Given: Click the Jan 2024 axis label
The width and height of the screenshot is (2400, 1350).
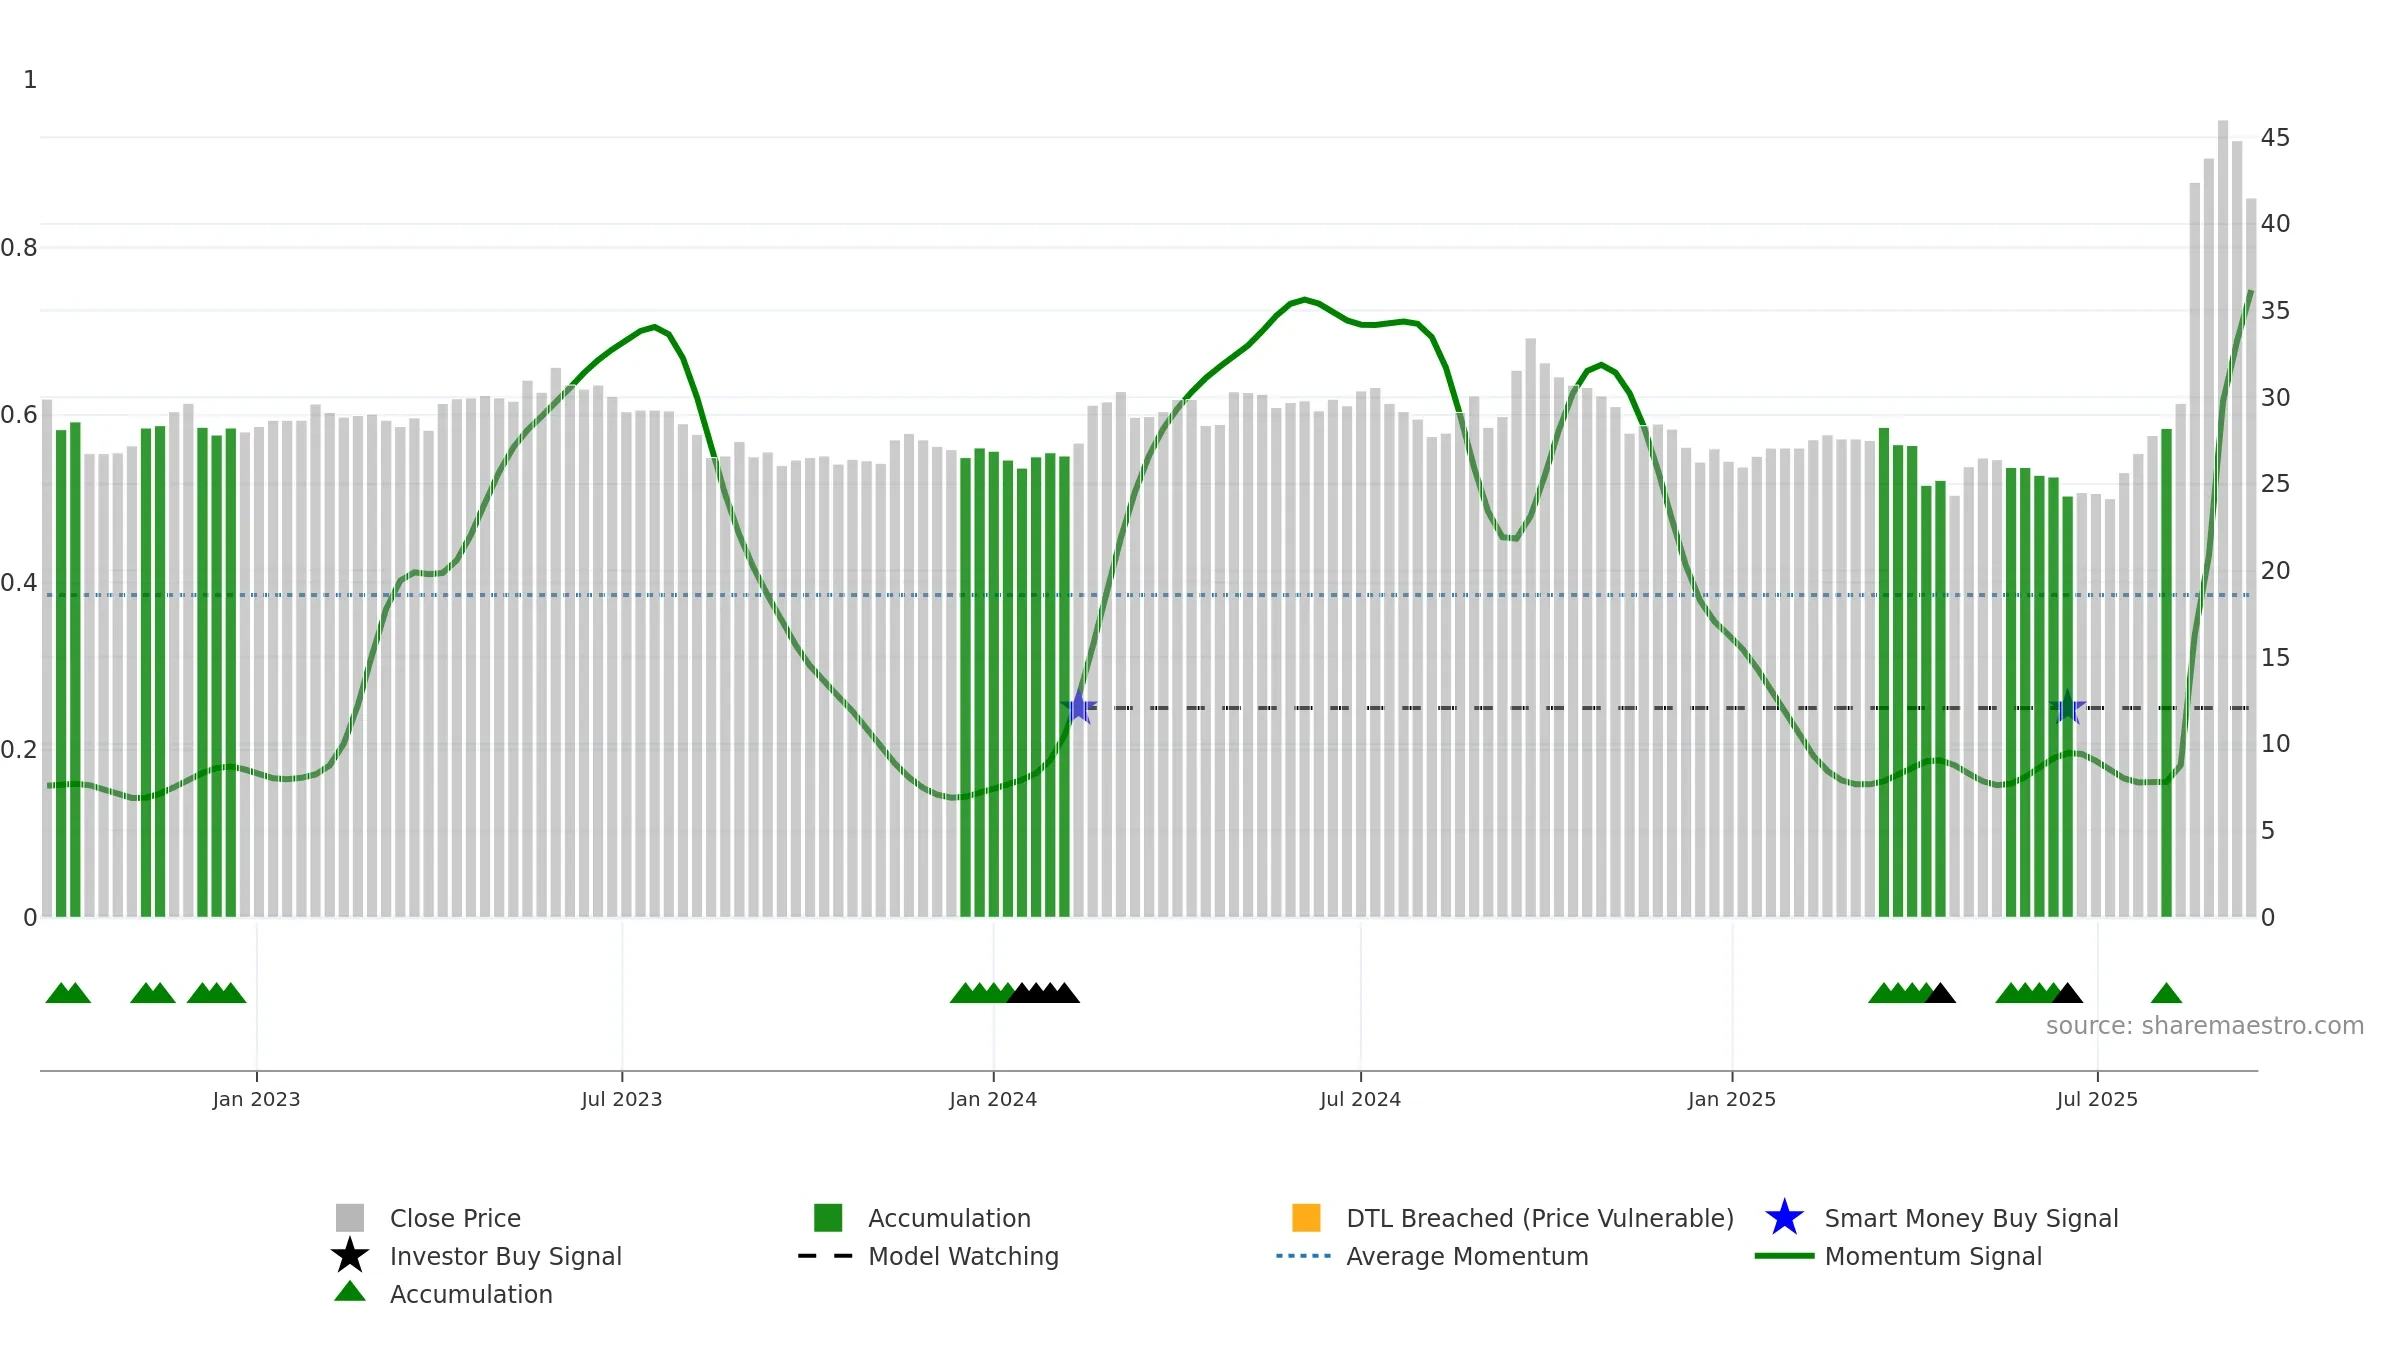Looking at the screenshot, I should (993, 1100).
